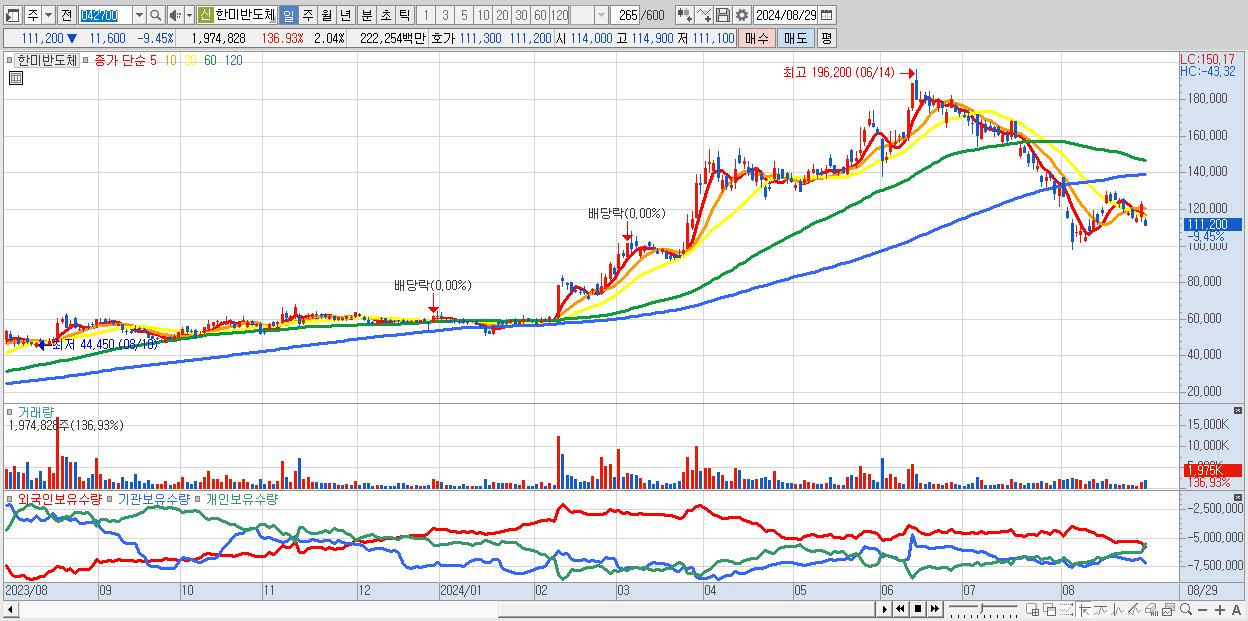Viewport: 1248px width, 621px height.
Task: Click the line drawing tool icon beside save
Action: 704,15
